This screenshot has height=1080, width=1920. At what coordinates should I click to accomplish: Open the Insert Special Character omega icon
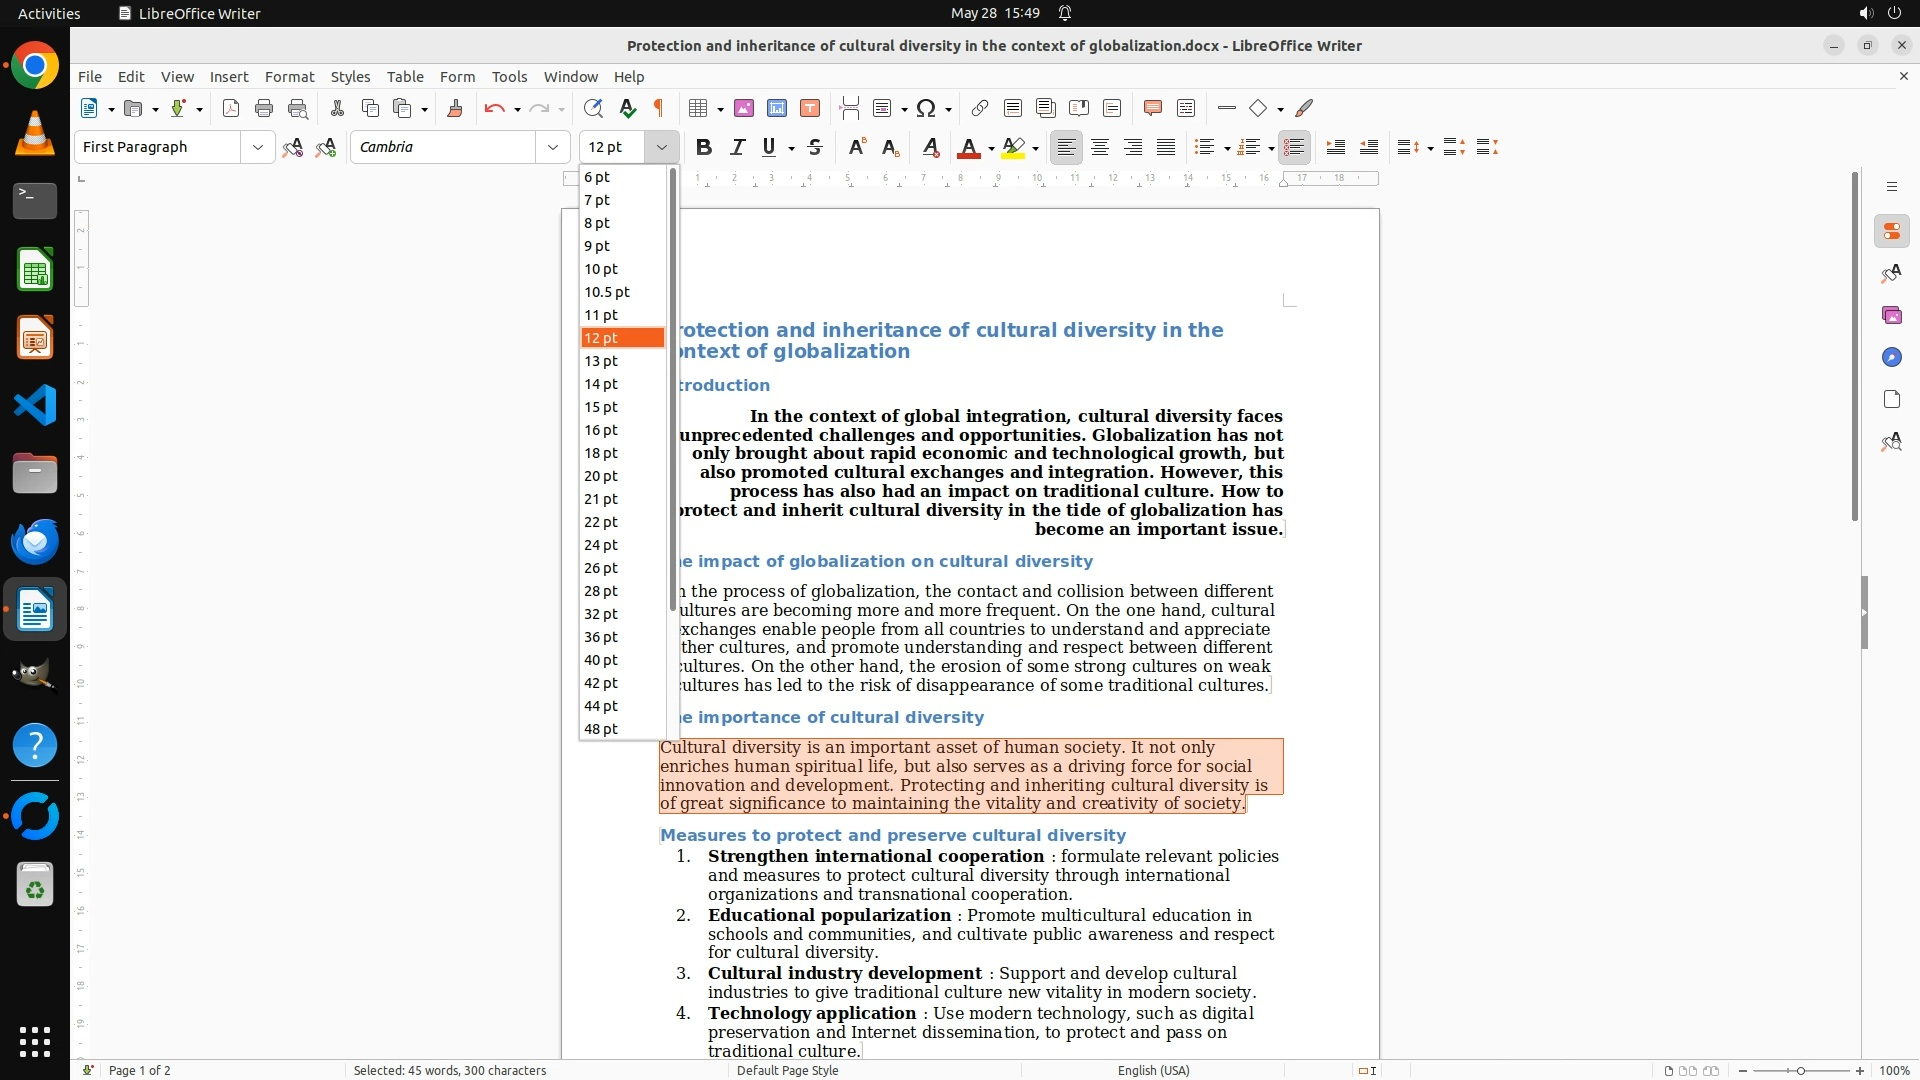926,108
